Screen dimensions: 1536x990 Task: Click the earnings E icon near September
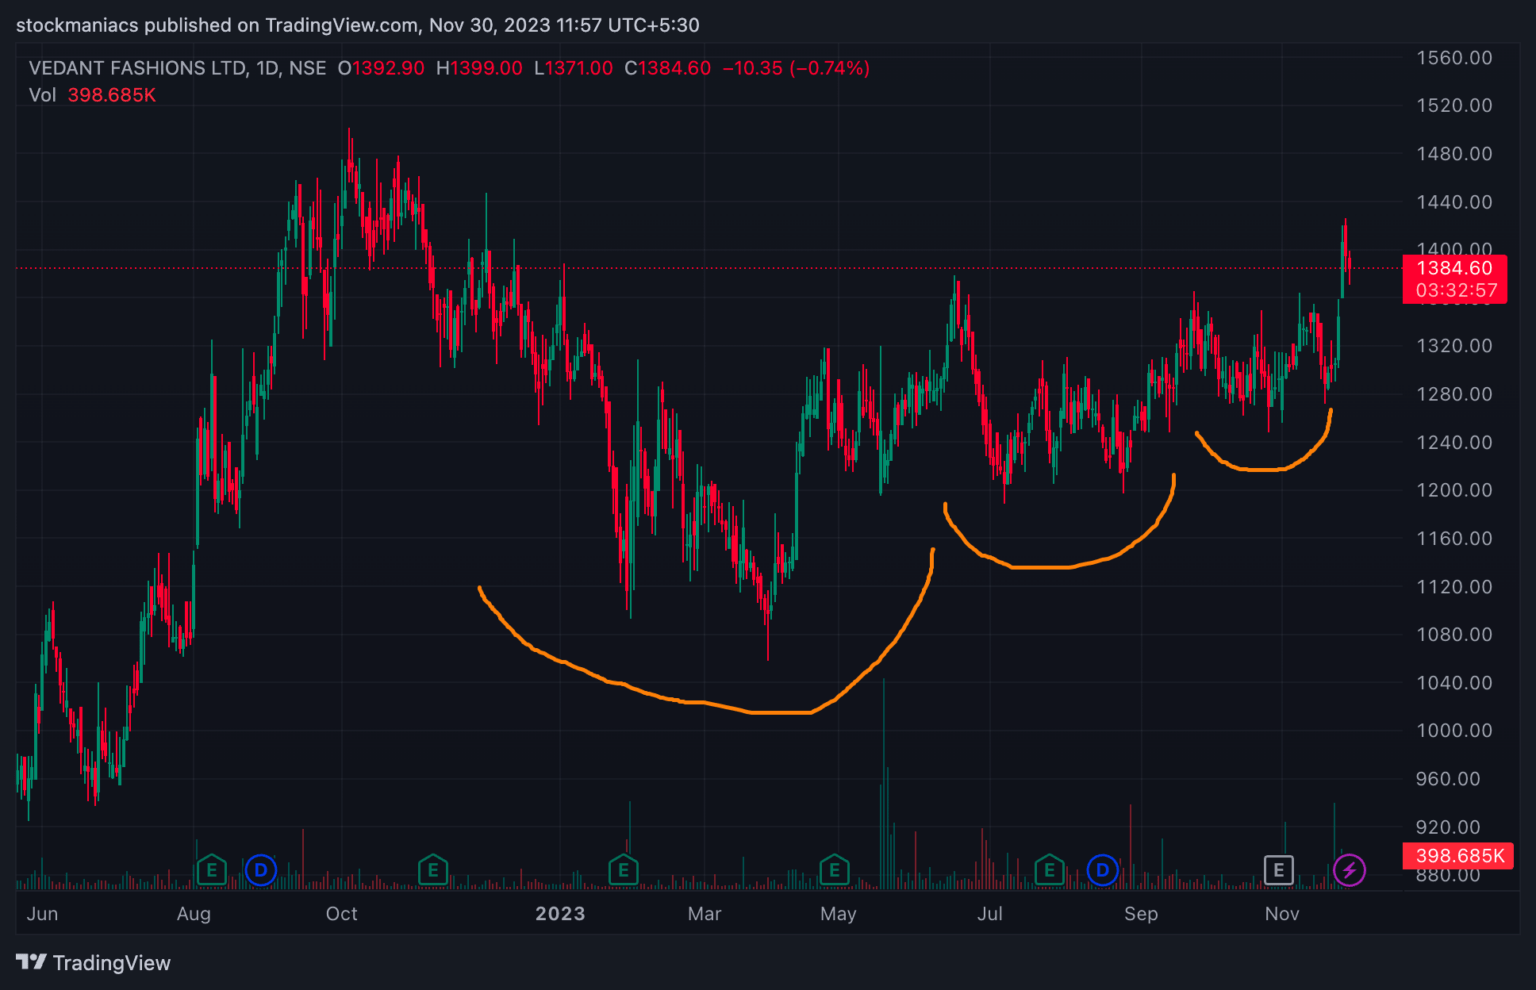click(1049, 870)
